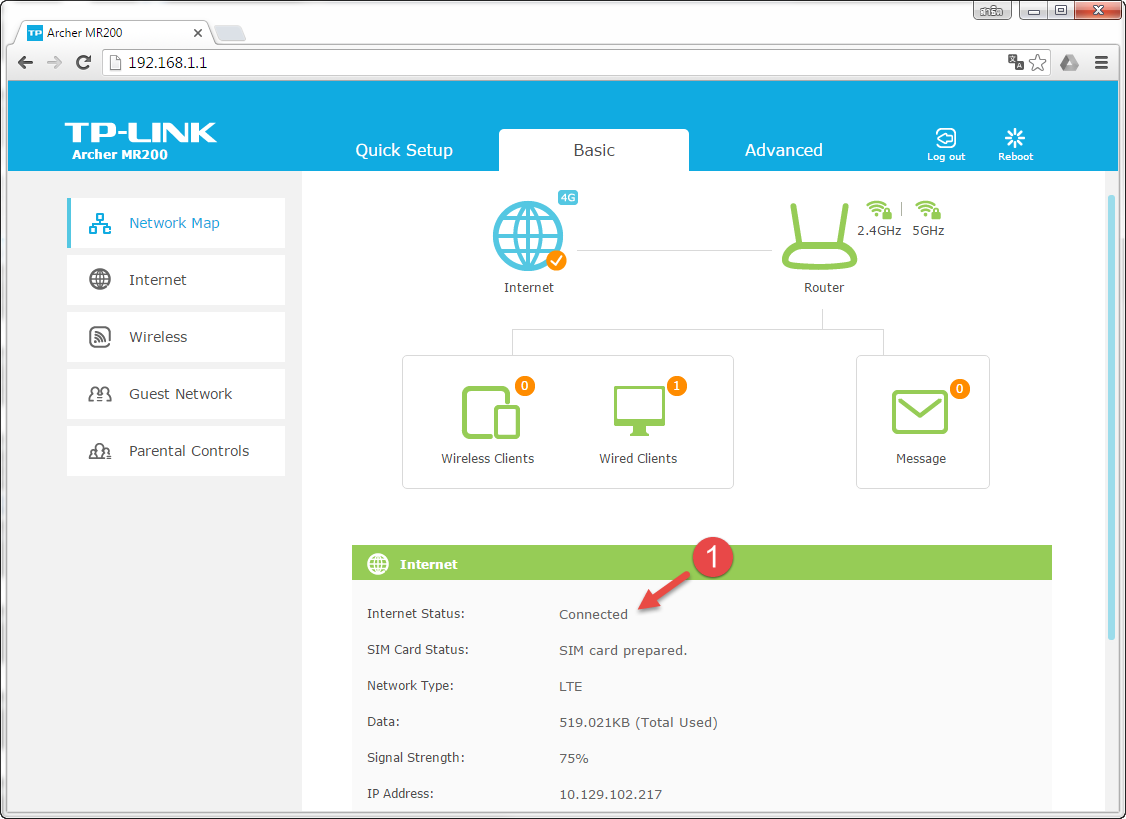Open the Guest Network sidebar item
Viewport: 1126px width, 819px height.
pos(176,394)
